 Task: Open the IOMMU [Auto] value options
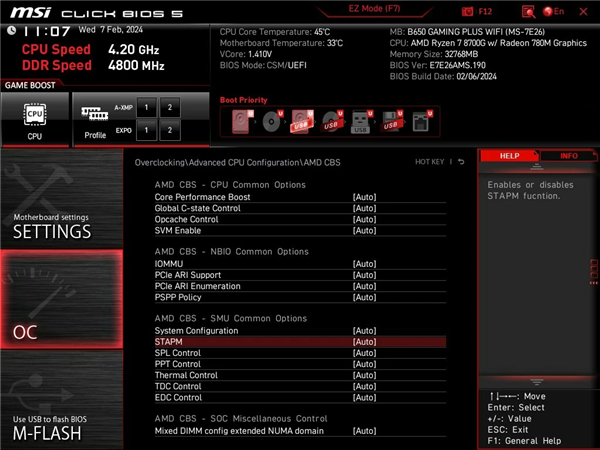tap(364, 264)
